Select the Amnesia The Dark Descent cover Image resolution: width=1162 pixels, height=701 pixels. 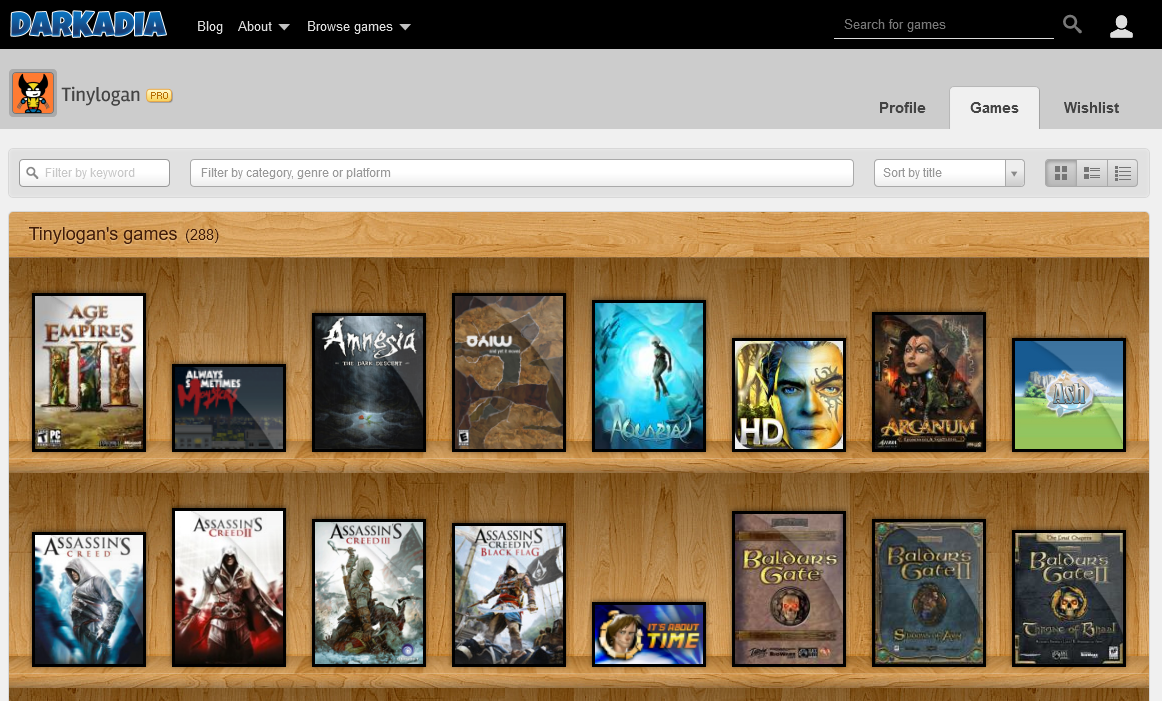click(369, 382)
